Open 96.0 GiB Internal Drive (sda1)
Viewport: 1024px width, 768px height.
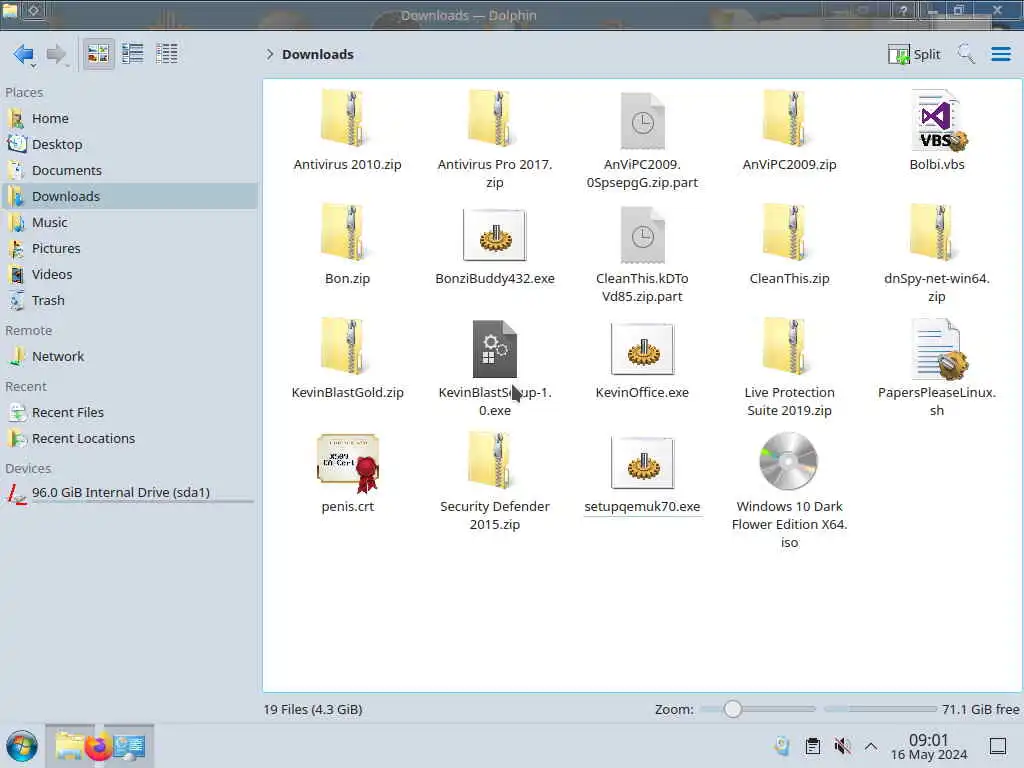tap(131, 493)
